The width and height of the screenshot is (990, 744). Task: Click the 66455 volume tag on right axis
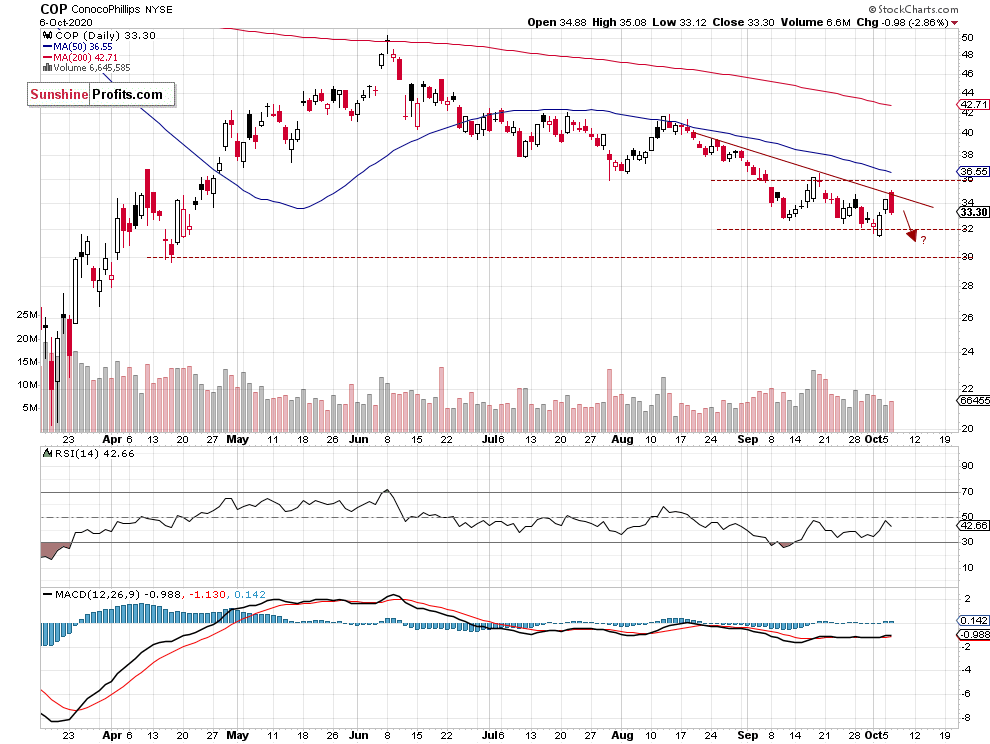[x=974, y=400]
